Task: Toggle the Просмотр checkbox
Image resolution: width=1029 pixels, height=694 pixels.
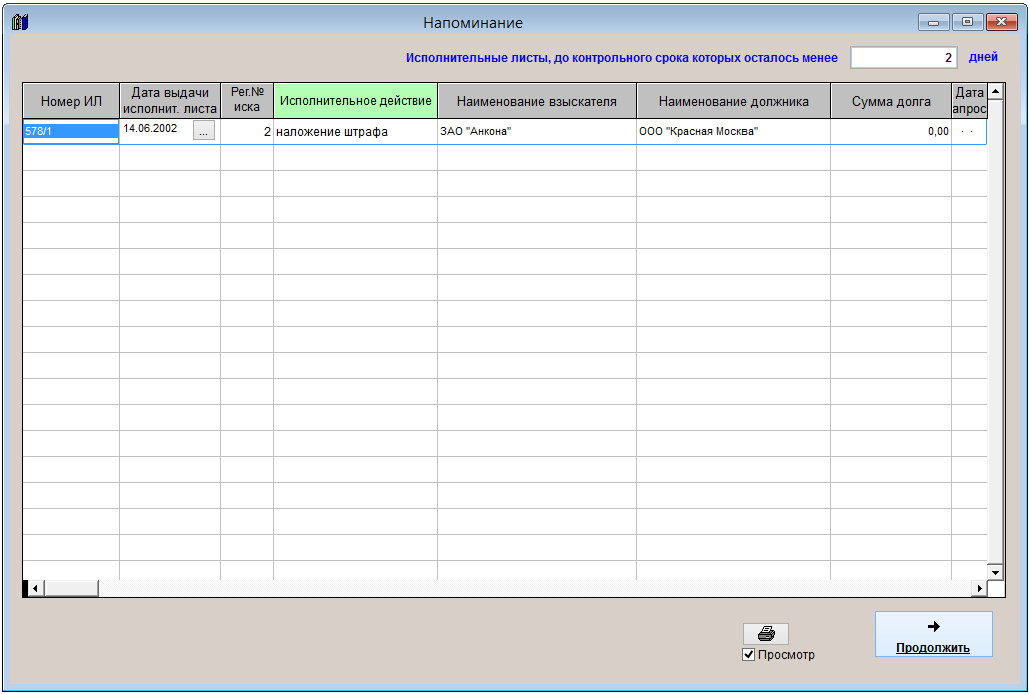Action: tap(748, 655)
